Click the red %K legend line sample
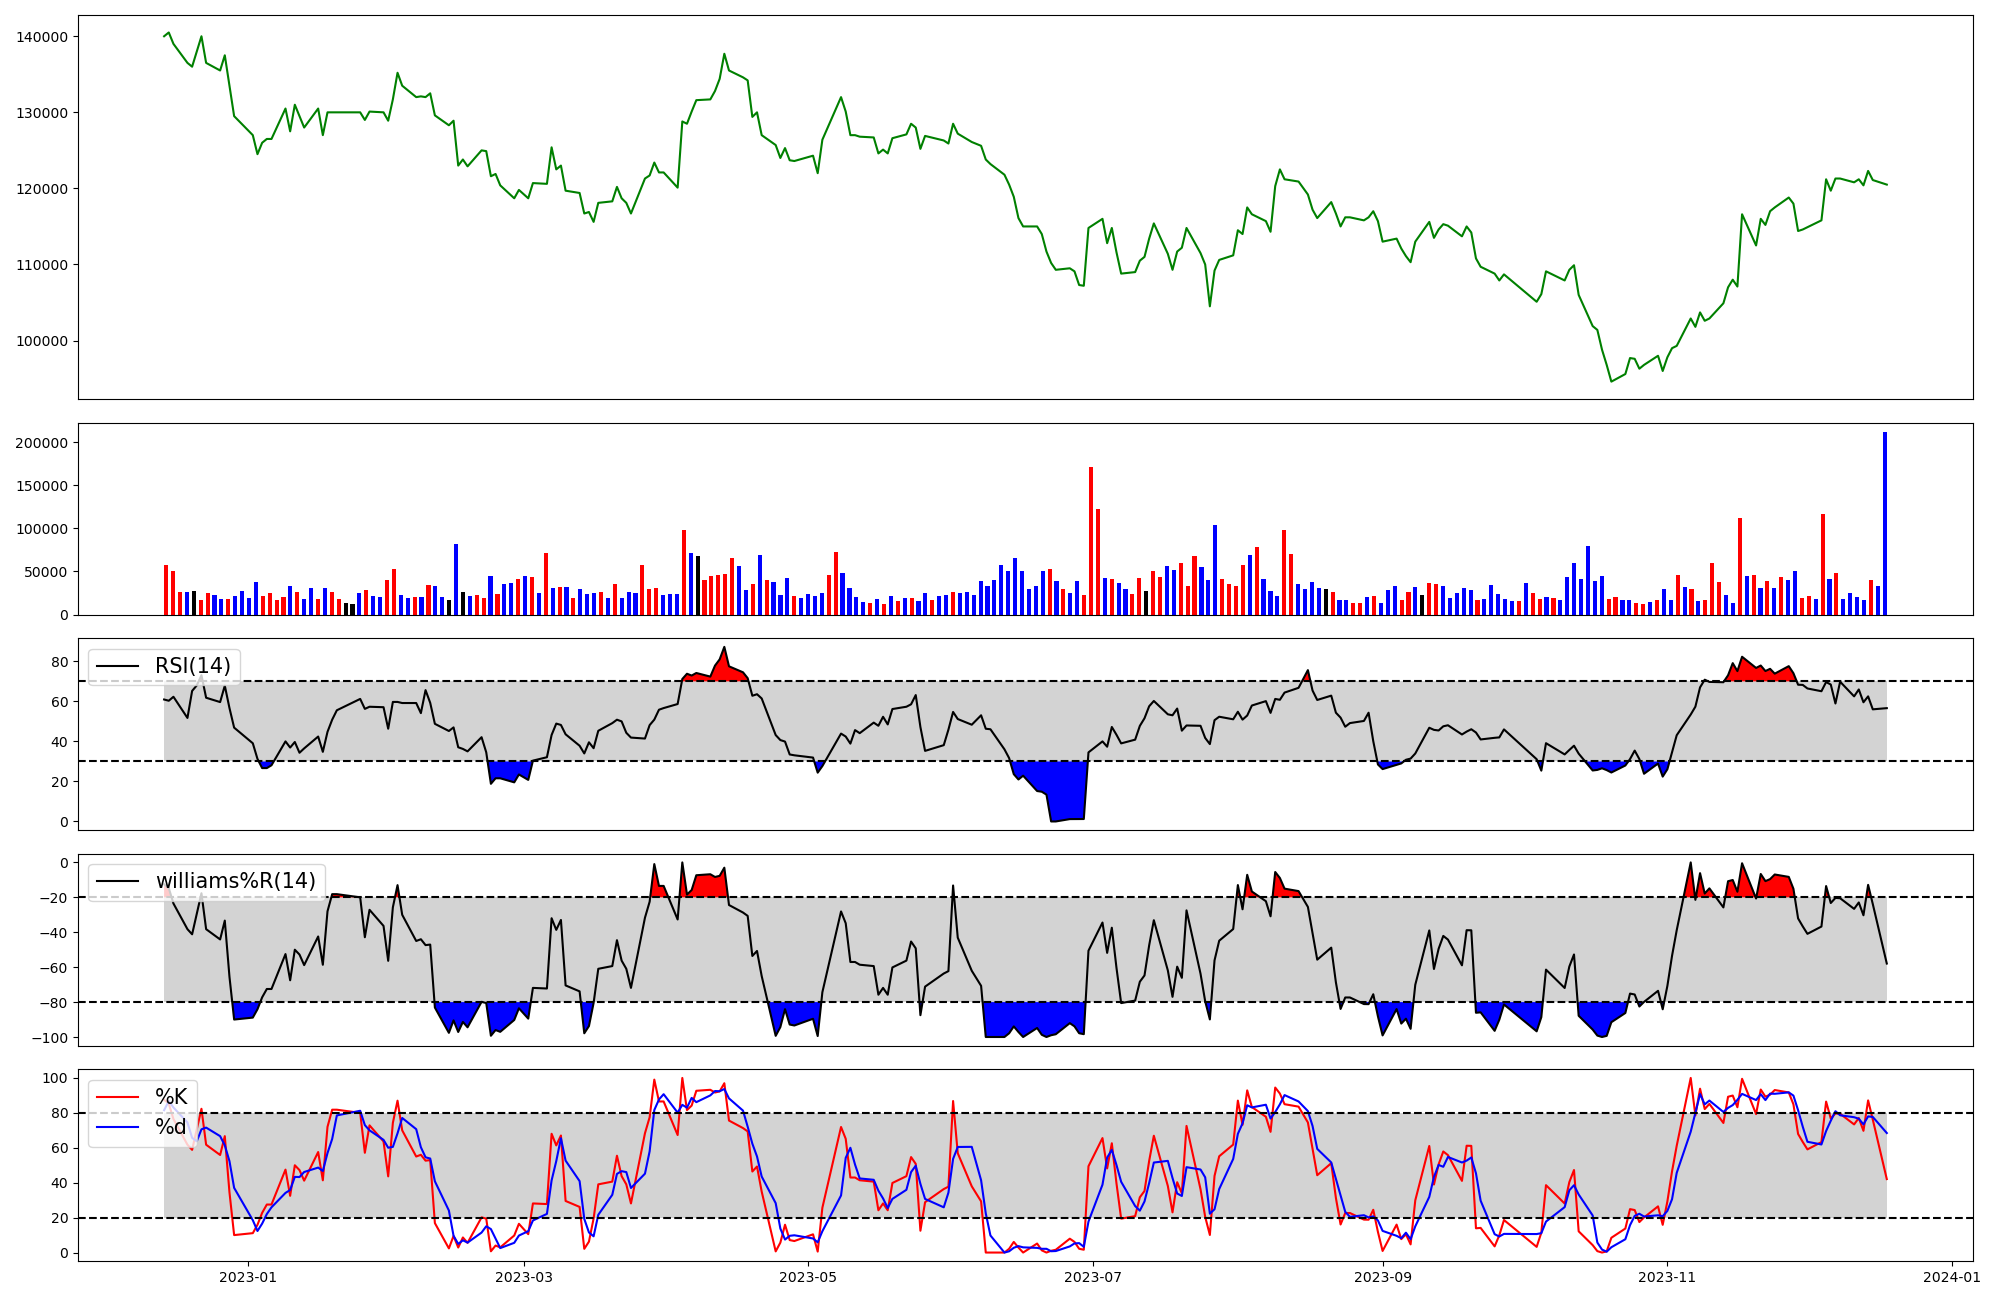Screen dimensions: 2000x1300 [116, 1097]
